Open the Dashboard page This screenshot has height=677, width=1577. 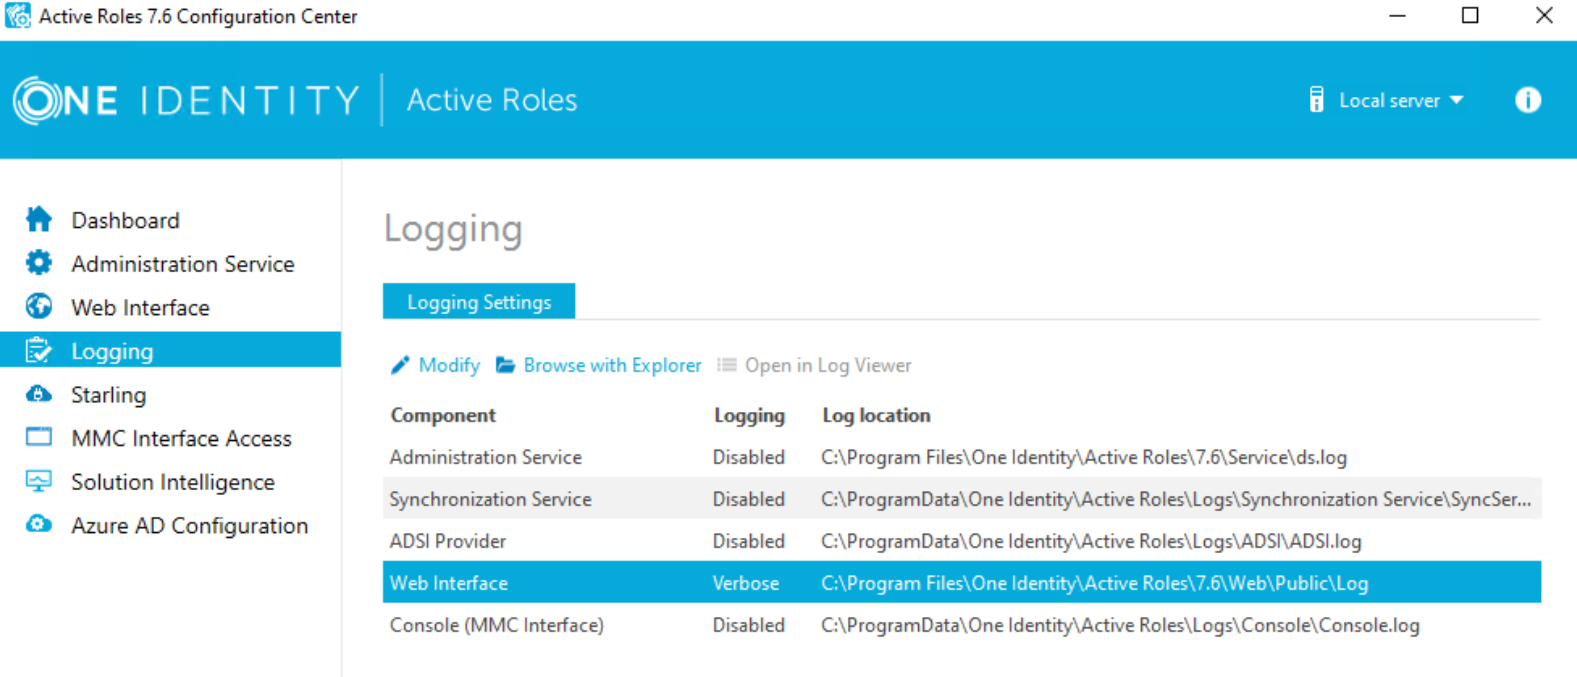(x=125, y=220)
